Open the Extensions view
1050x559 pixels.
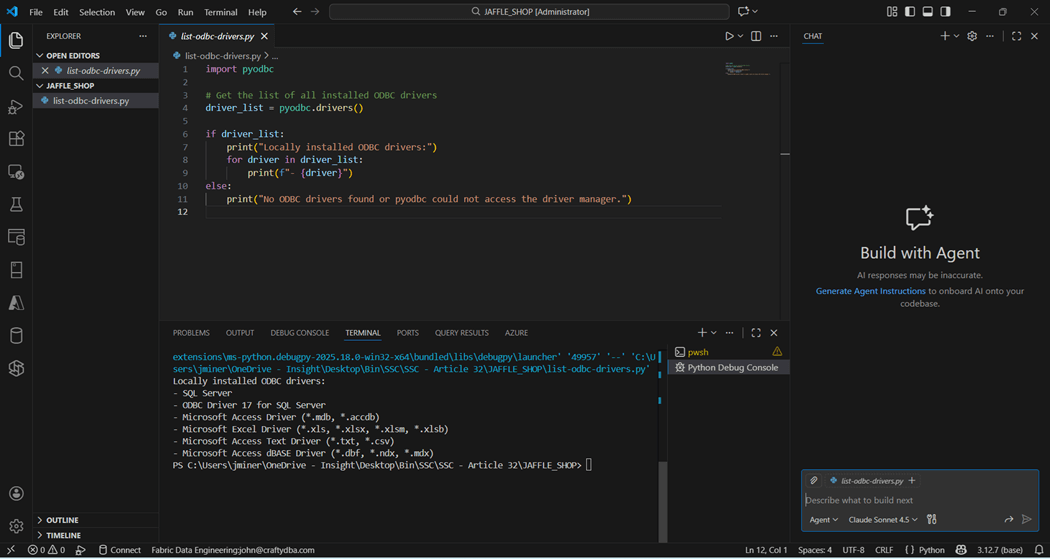tap(16, 139)
